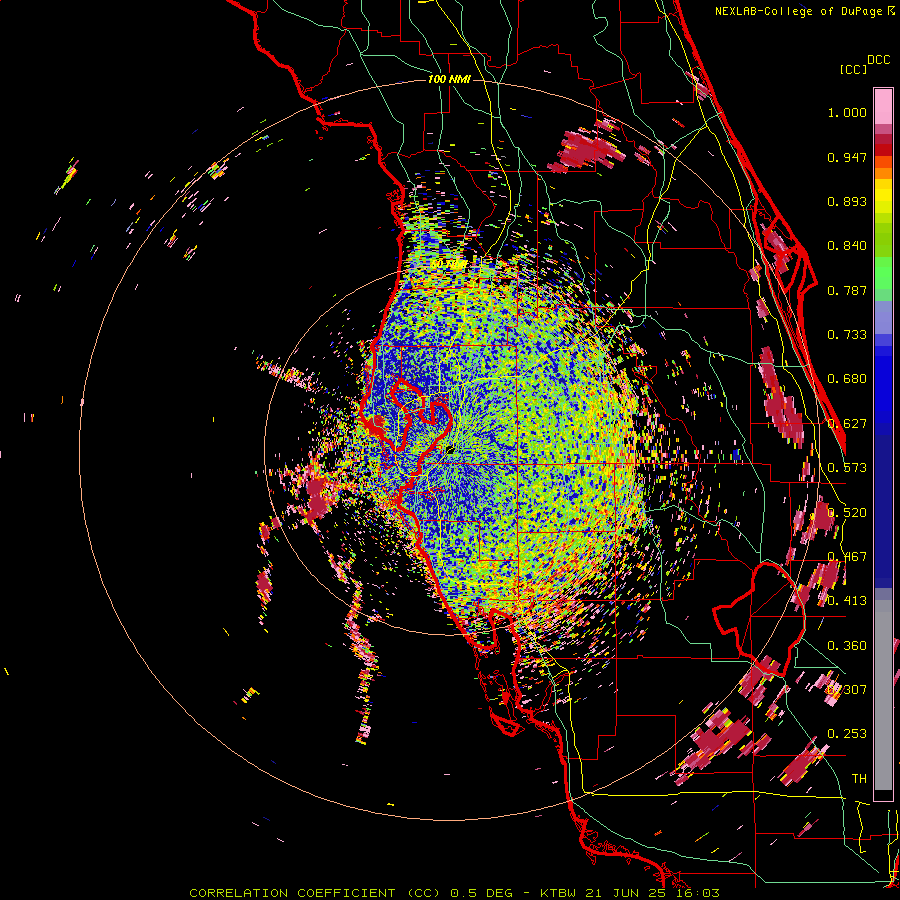Select the 0.520 scale value
The height and width of the screenshot is (900, 900).
(x=847, y=513)
